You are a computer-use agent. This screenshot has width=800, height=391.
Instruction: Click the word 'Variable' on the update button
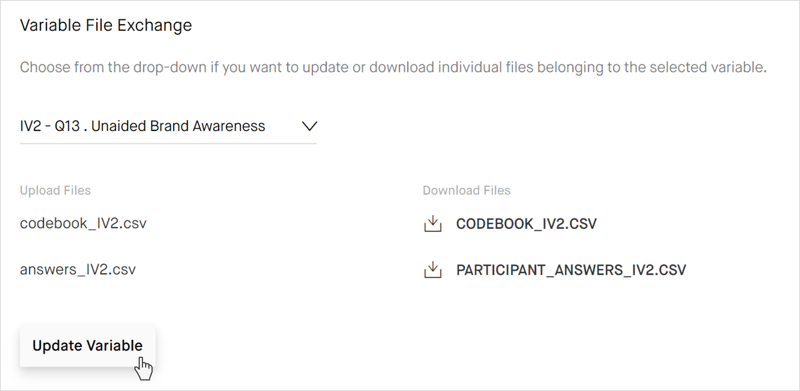pyautogui.click(x=114, y=346)
